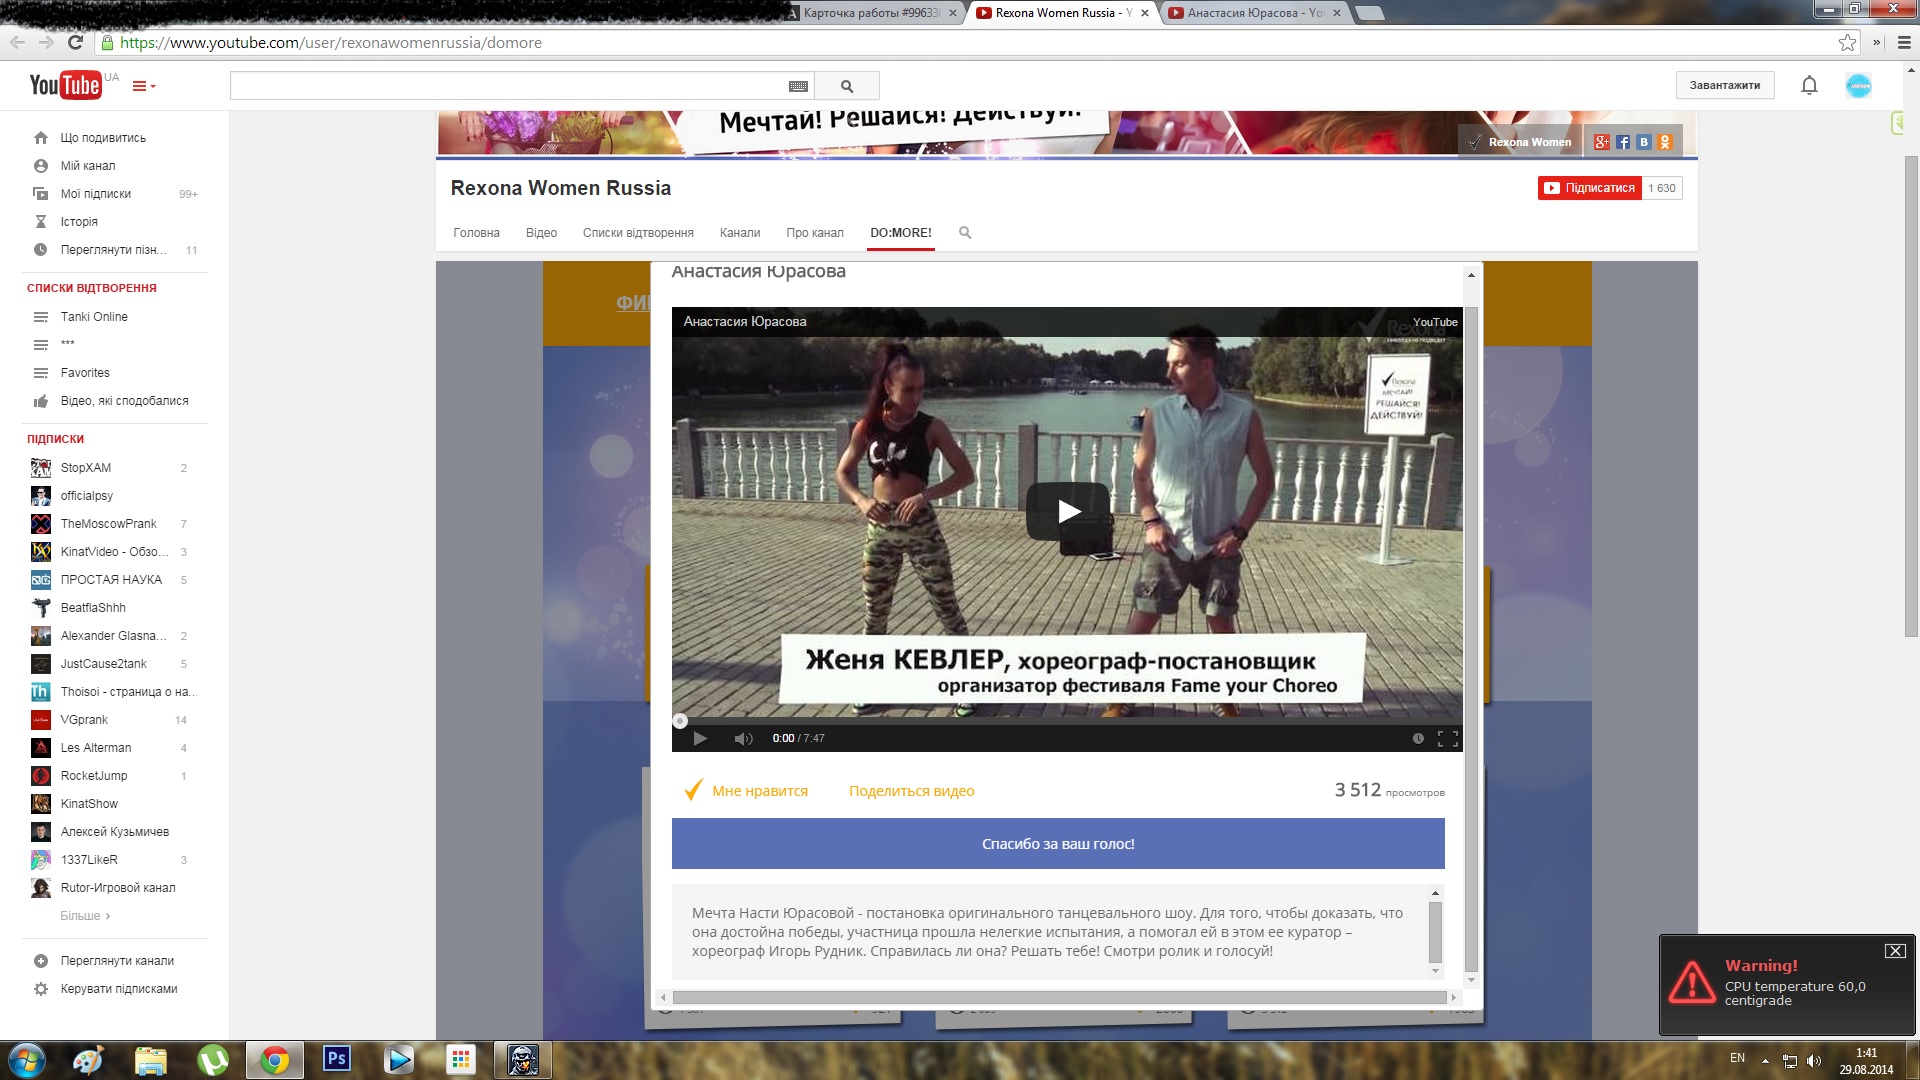Switch to the Списки відтворення tab
The image size is (1920, 1080).
pyautogui.click(x=638, y=233)
